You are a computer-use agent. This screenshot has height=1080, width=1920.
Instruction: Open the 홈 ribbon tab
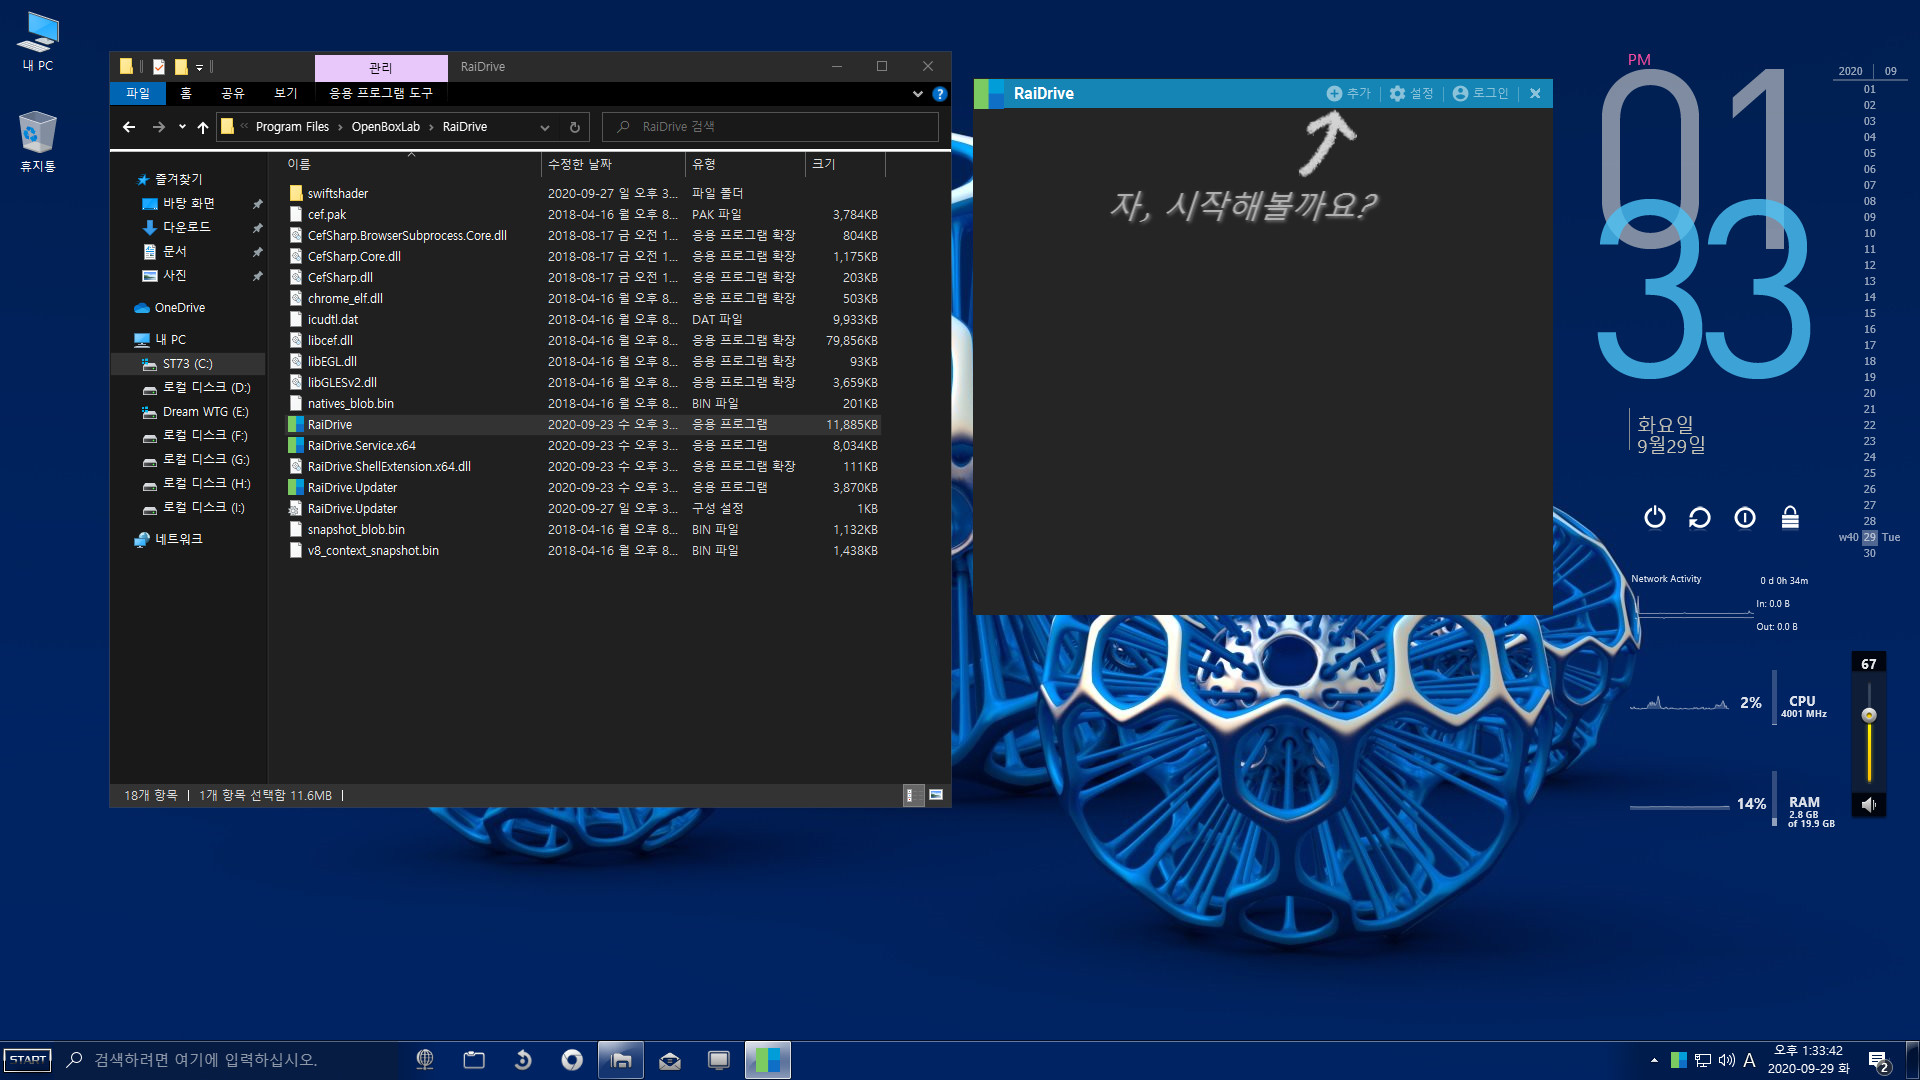click(186, 93)
